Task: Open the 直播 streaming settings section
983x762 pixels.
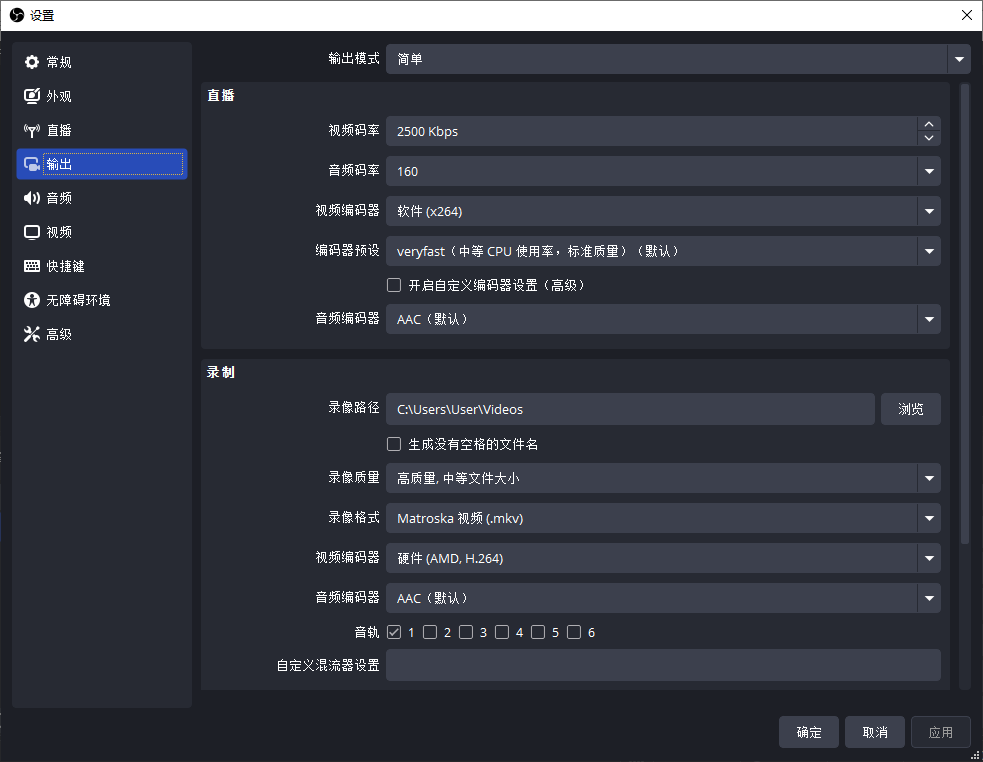Action: pos(57,129)
